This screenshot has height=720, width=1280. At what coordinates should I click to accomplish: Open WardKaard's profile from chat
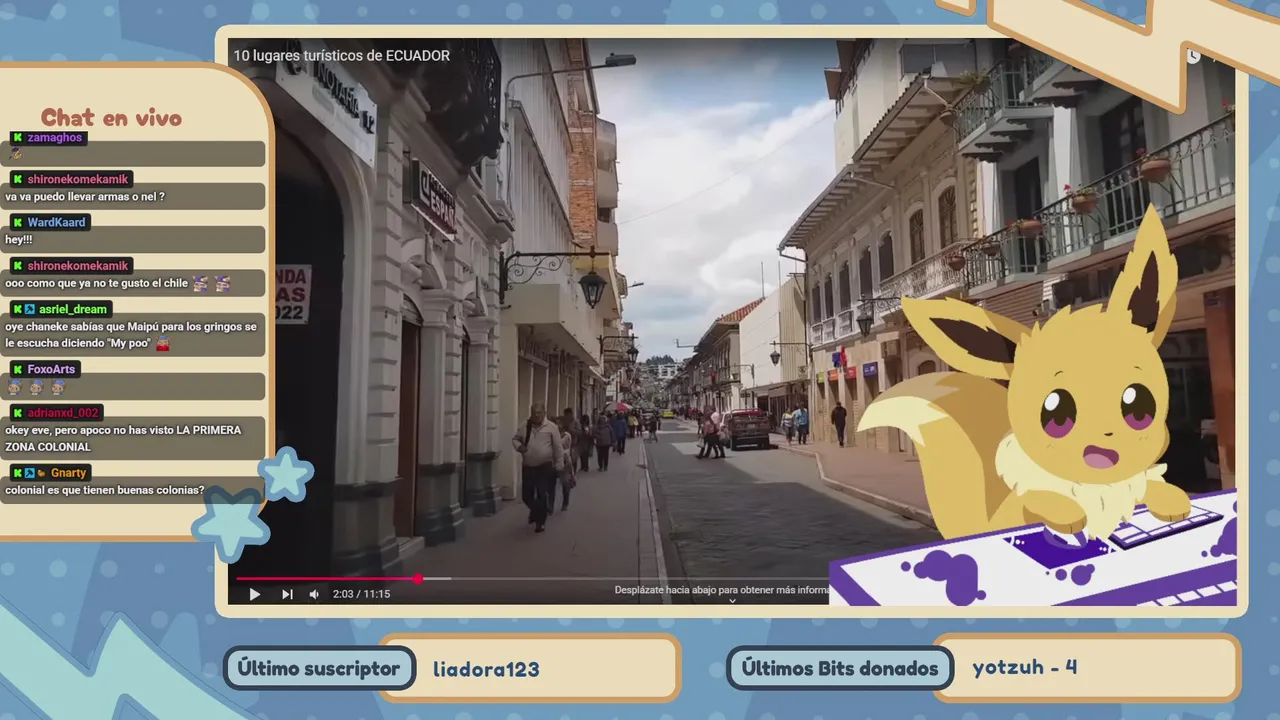pos(57,222)
